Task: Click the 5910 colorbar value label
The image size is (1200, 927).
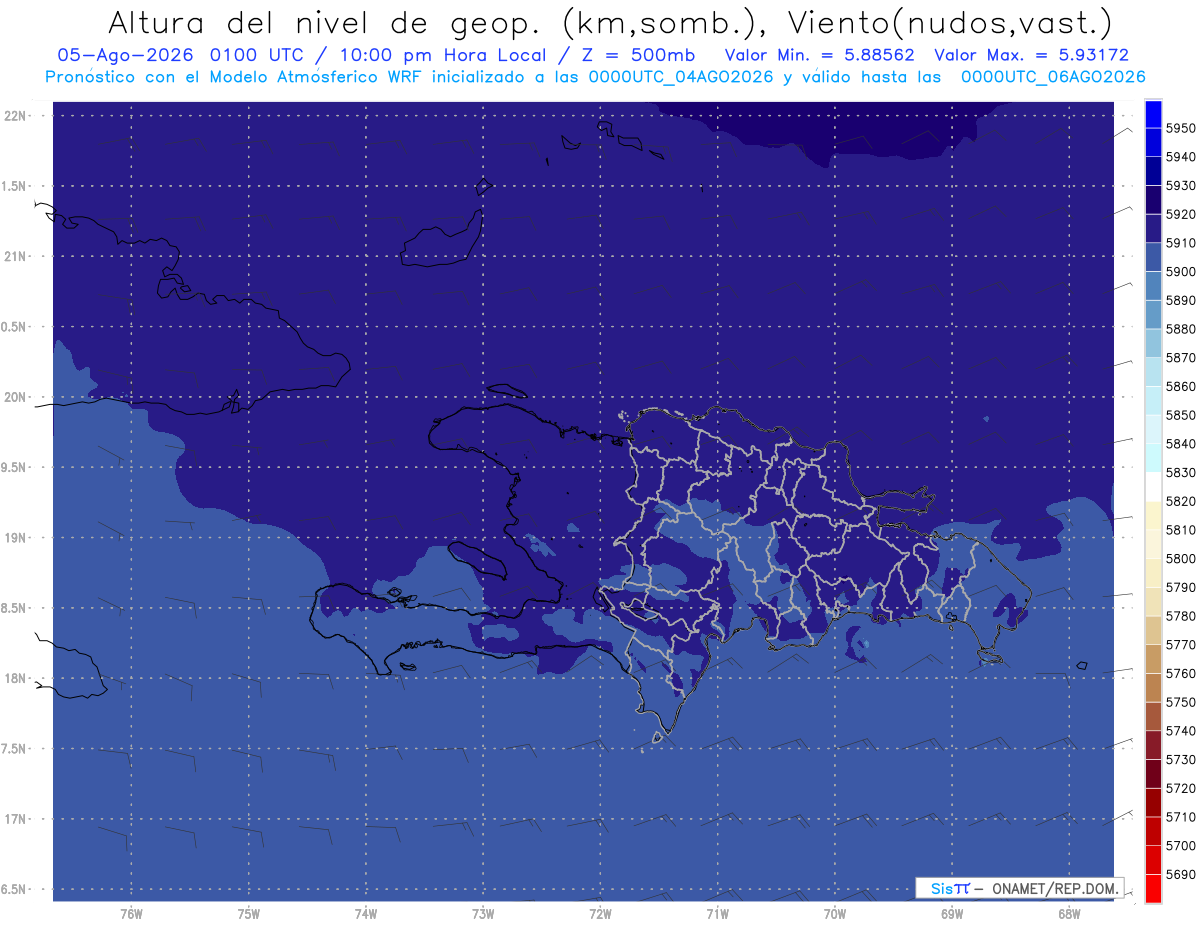Action: 1180,243
